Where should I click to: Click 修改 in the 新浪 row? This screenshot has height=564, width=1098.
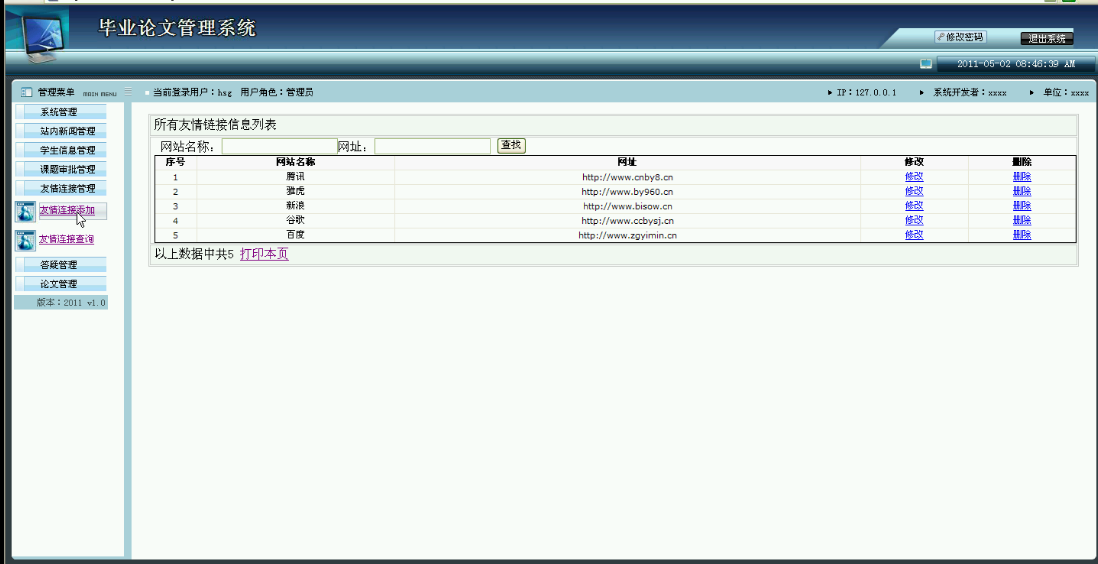click(914, 206)
